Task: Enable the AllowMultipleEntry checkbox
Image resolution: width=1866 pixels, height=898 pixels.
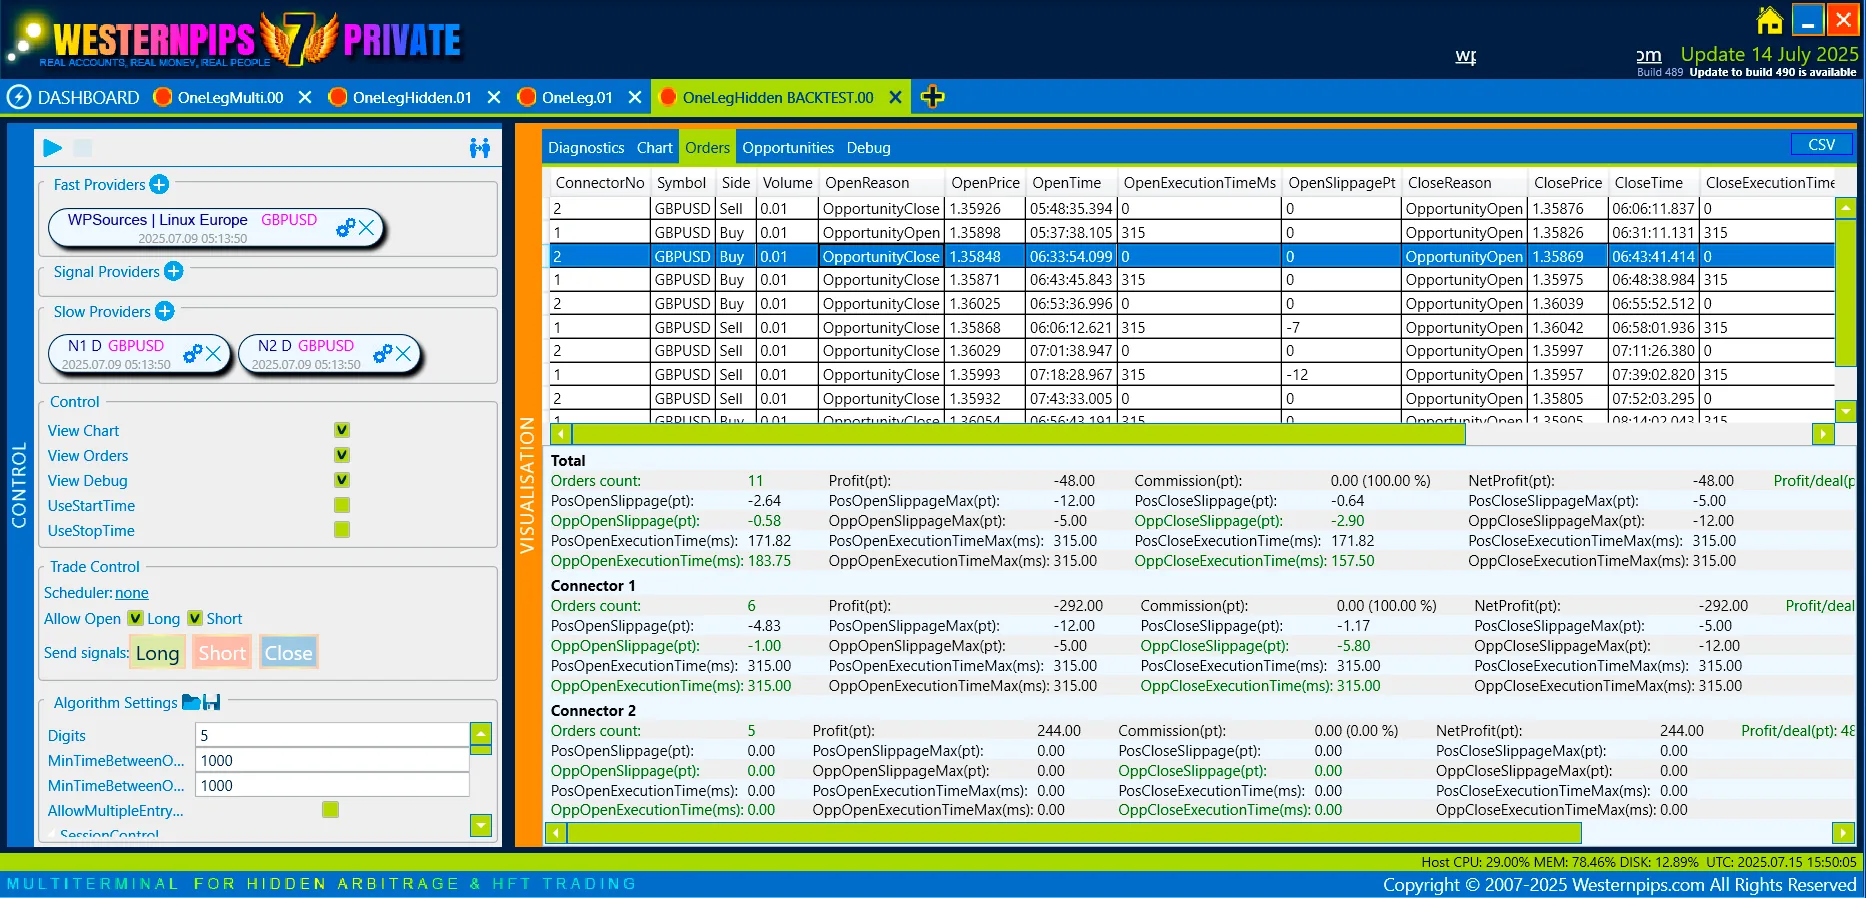Action: pyautogui.click(x=331, y=810)
